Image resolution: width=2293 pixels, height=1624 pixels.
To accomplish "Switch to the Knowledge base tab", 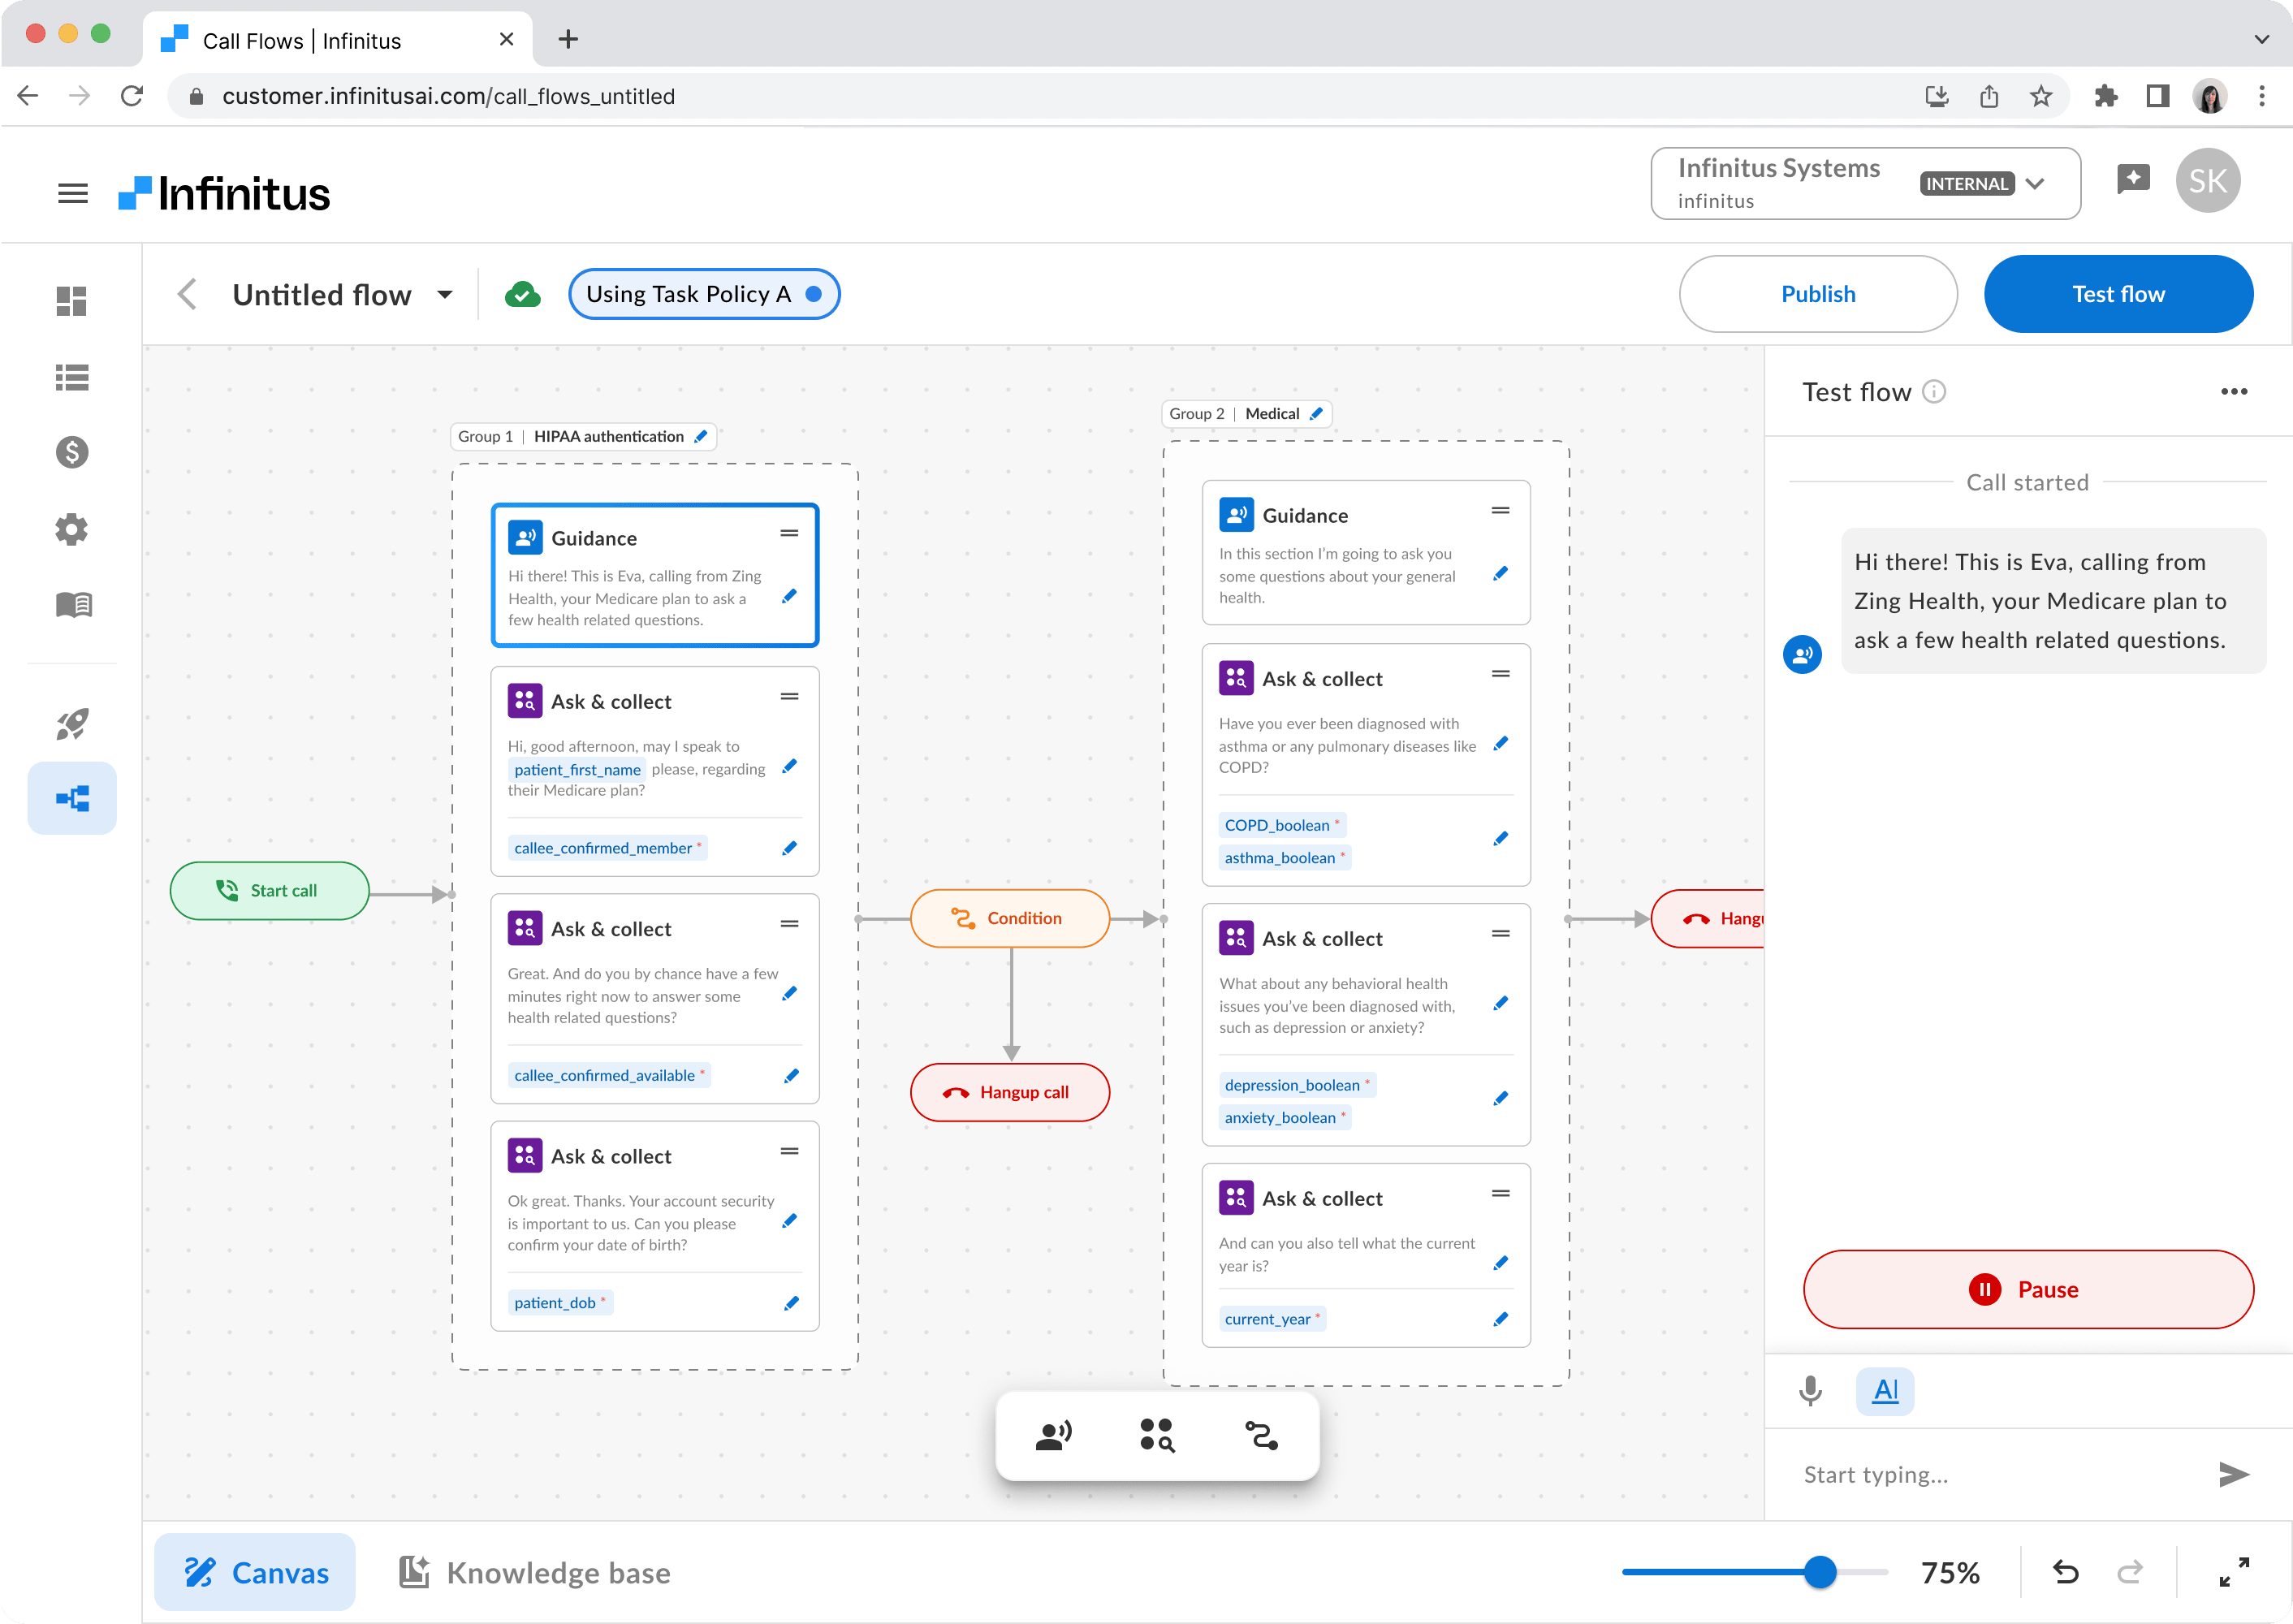I will [535, 1573].
